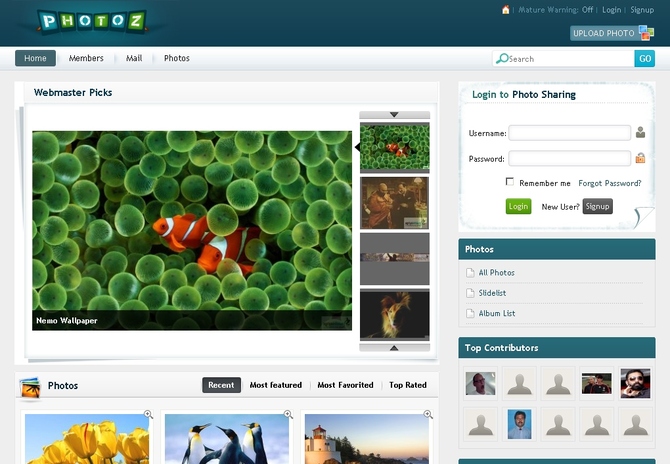The height and width of the screenshot is (464, 670).
Task: Focus the Password input field
Action: click(569, 159)
